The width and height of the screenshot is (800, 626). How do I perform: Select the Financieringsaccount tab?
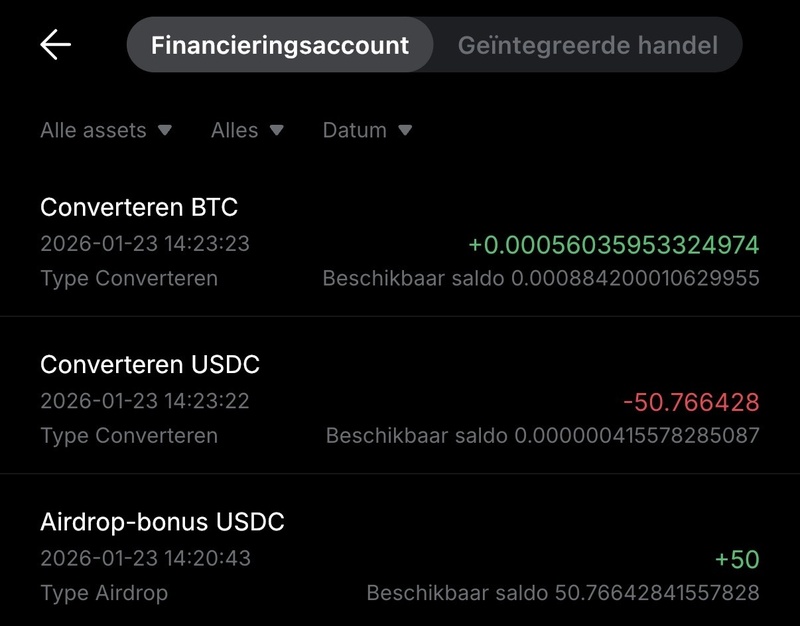coord(282,44)
